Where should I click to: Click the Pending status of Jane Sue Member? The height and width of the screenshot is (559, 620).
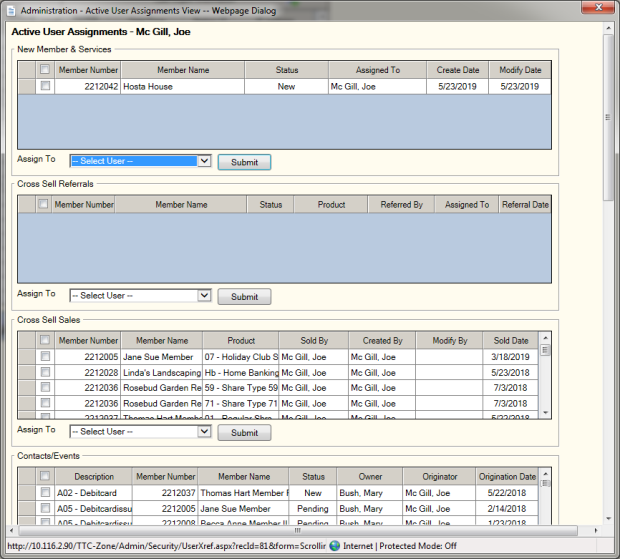click(x=313, y=508)
